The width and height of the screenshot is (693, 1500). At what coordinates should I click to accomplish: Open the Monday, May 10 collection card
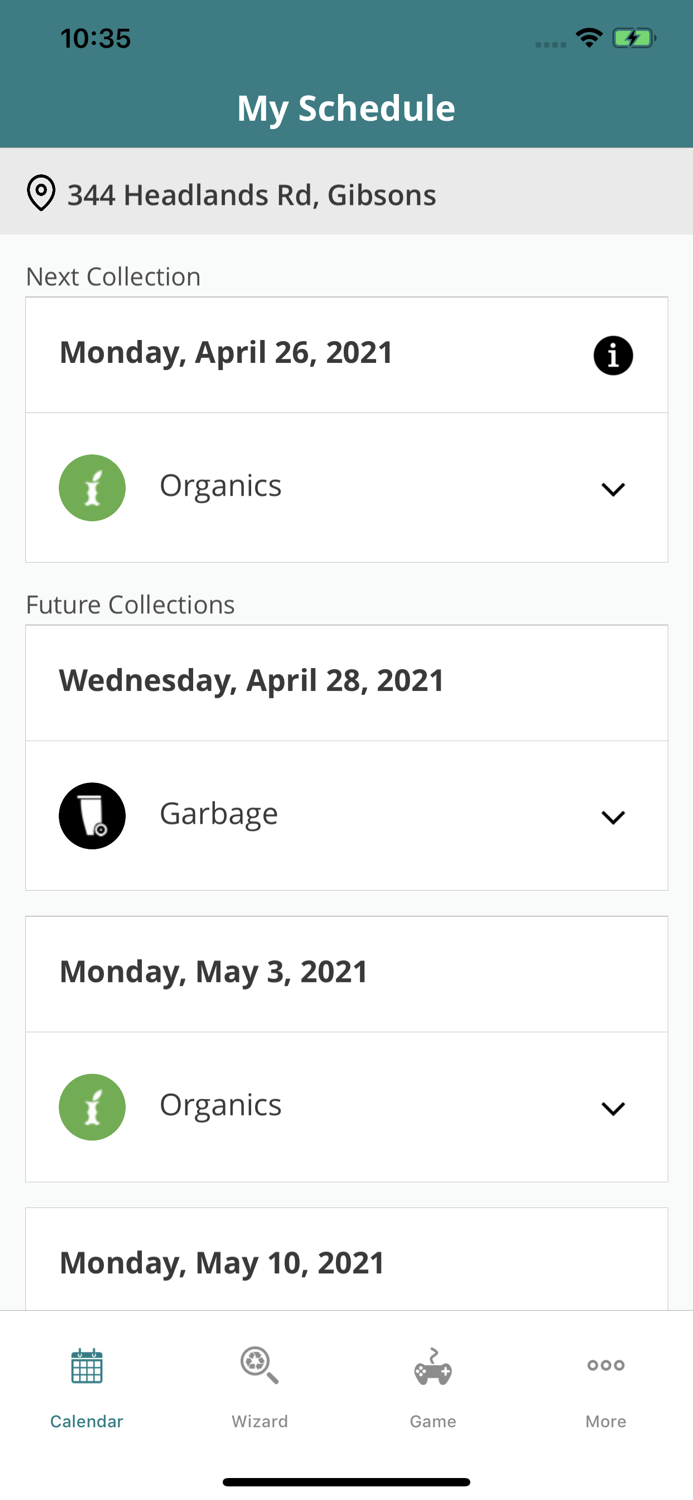pyautogui.click(x=346, y=1262)
